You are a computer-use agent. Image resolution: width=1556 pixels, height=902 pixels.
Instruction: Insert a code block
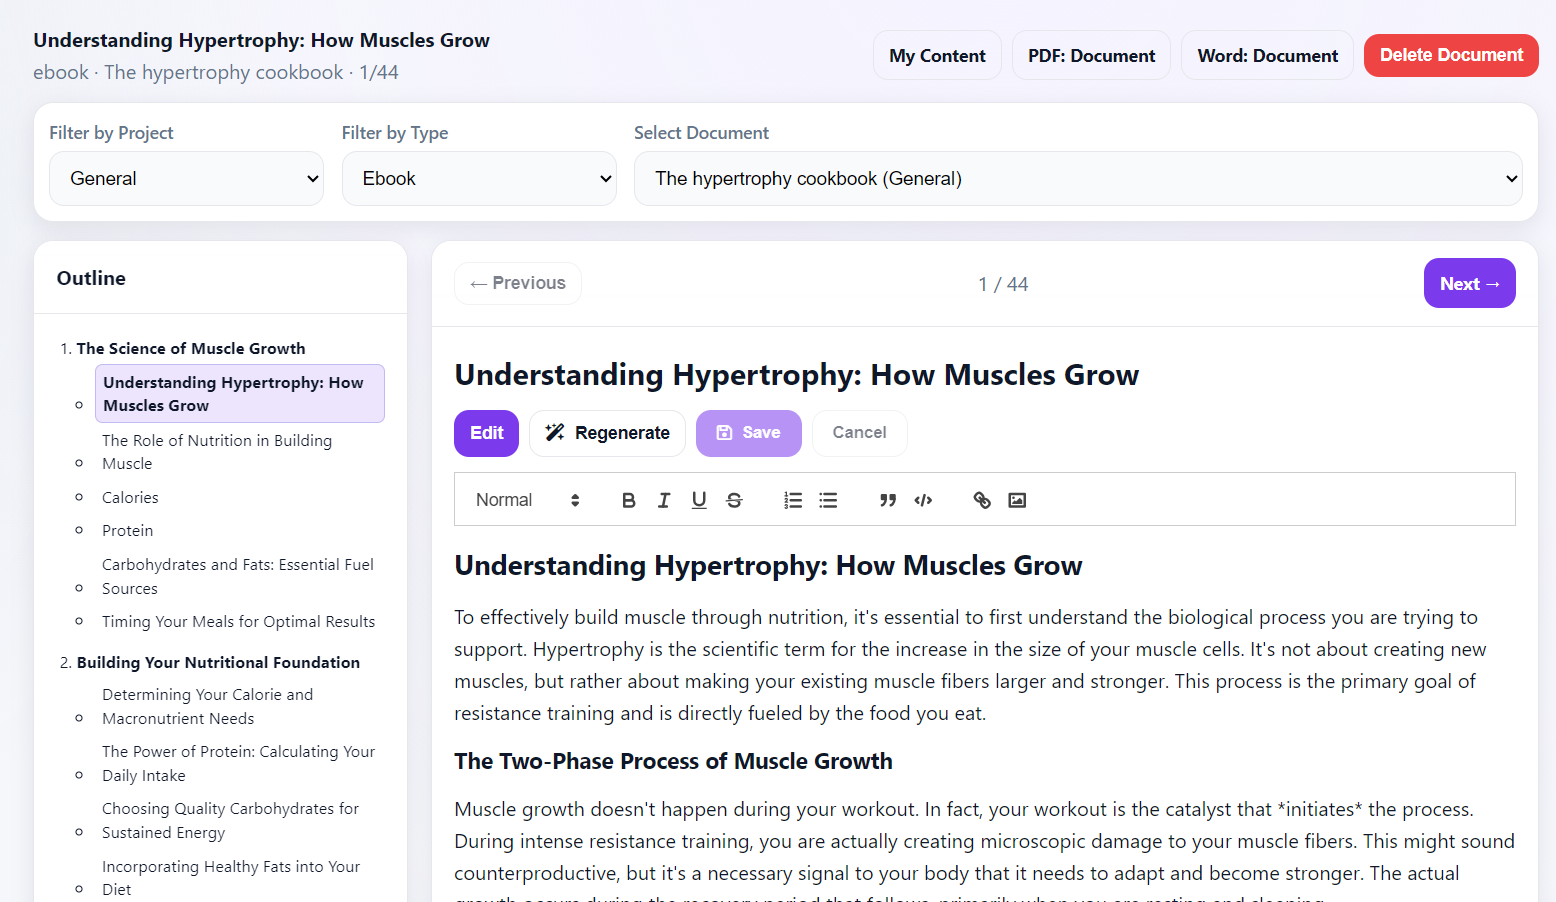[923, 500]
